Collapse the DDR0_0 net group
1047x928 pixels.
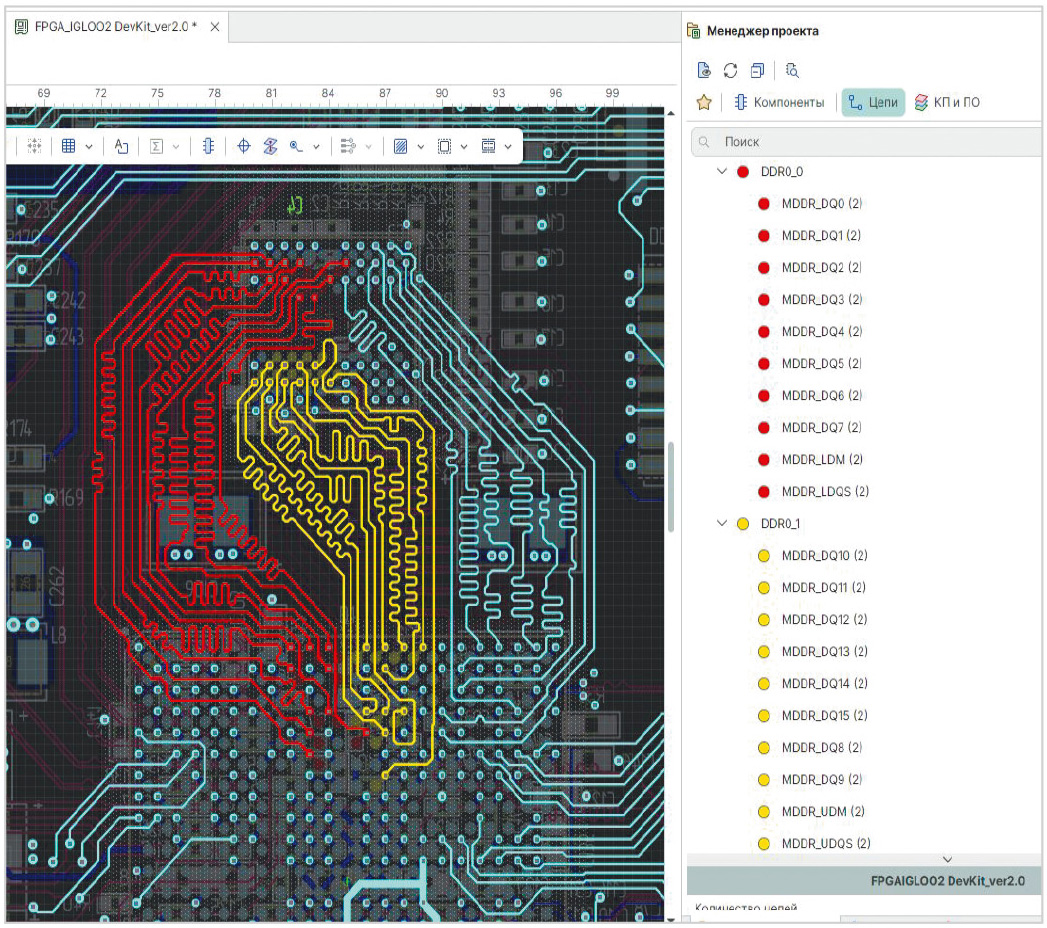(x=722, y=172)
